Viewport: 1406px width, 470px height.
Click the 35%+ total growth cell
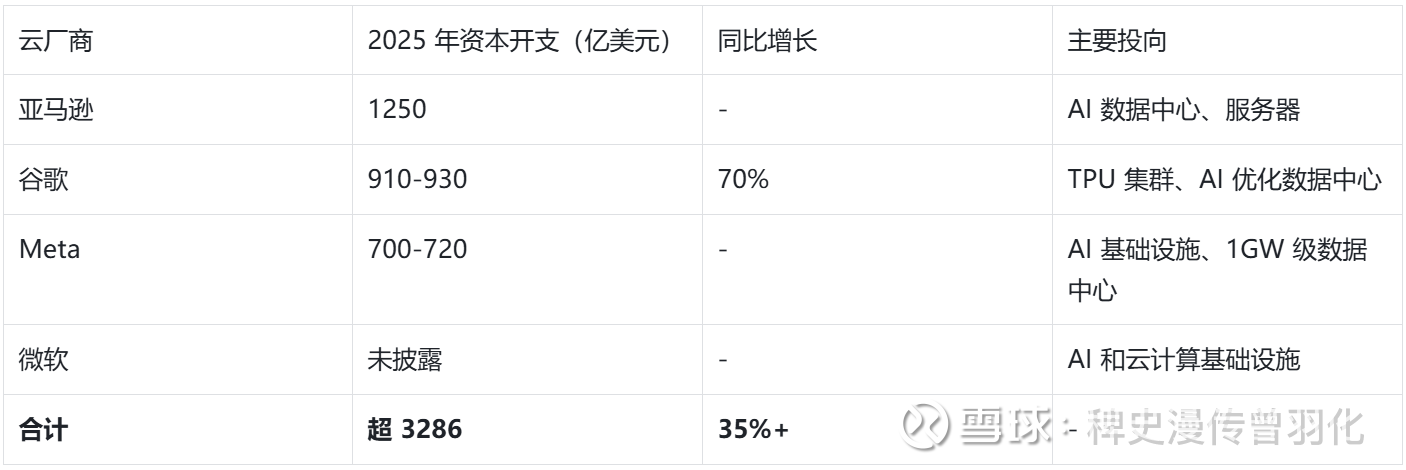click(x=753, y=429)
